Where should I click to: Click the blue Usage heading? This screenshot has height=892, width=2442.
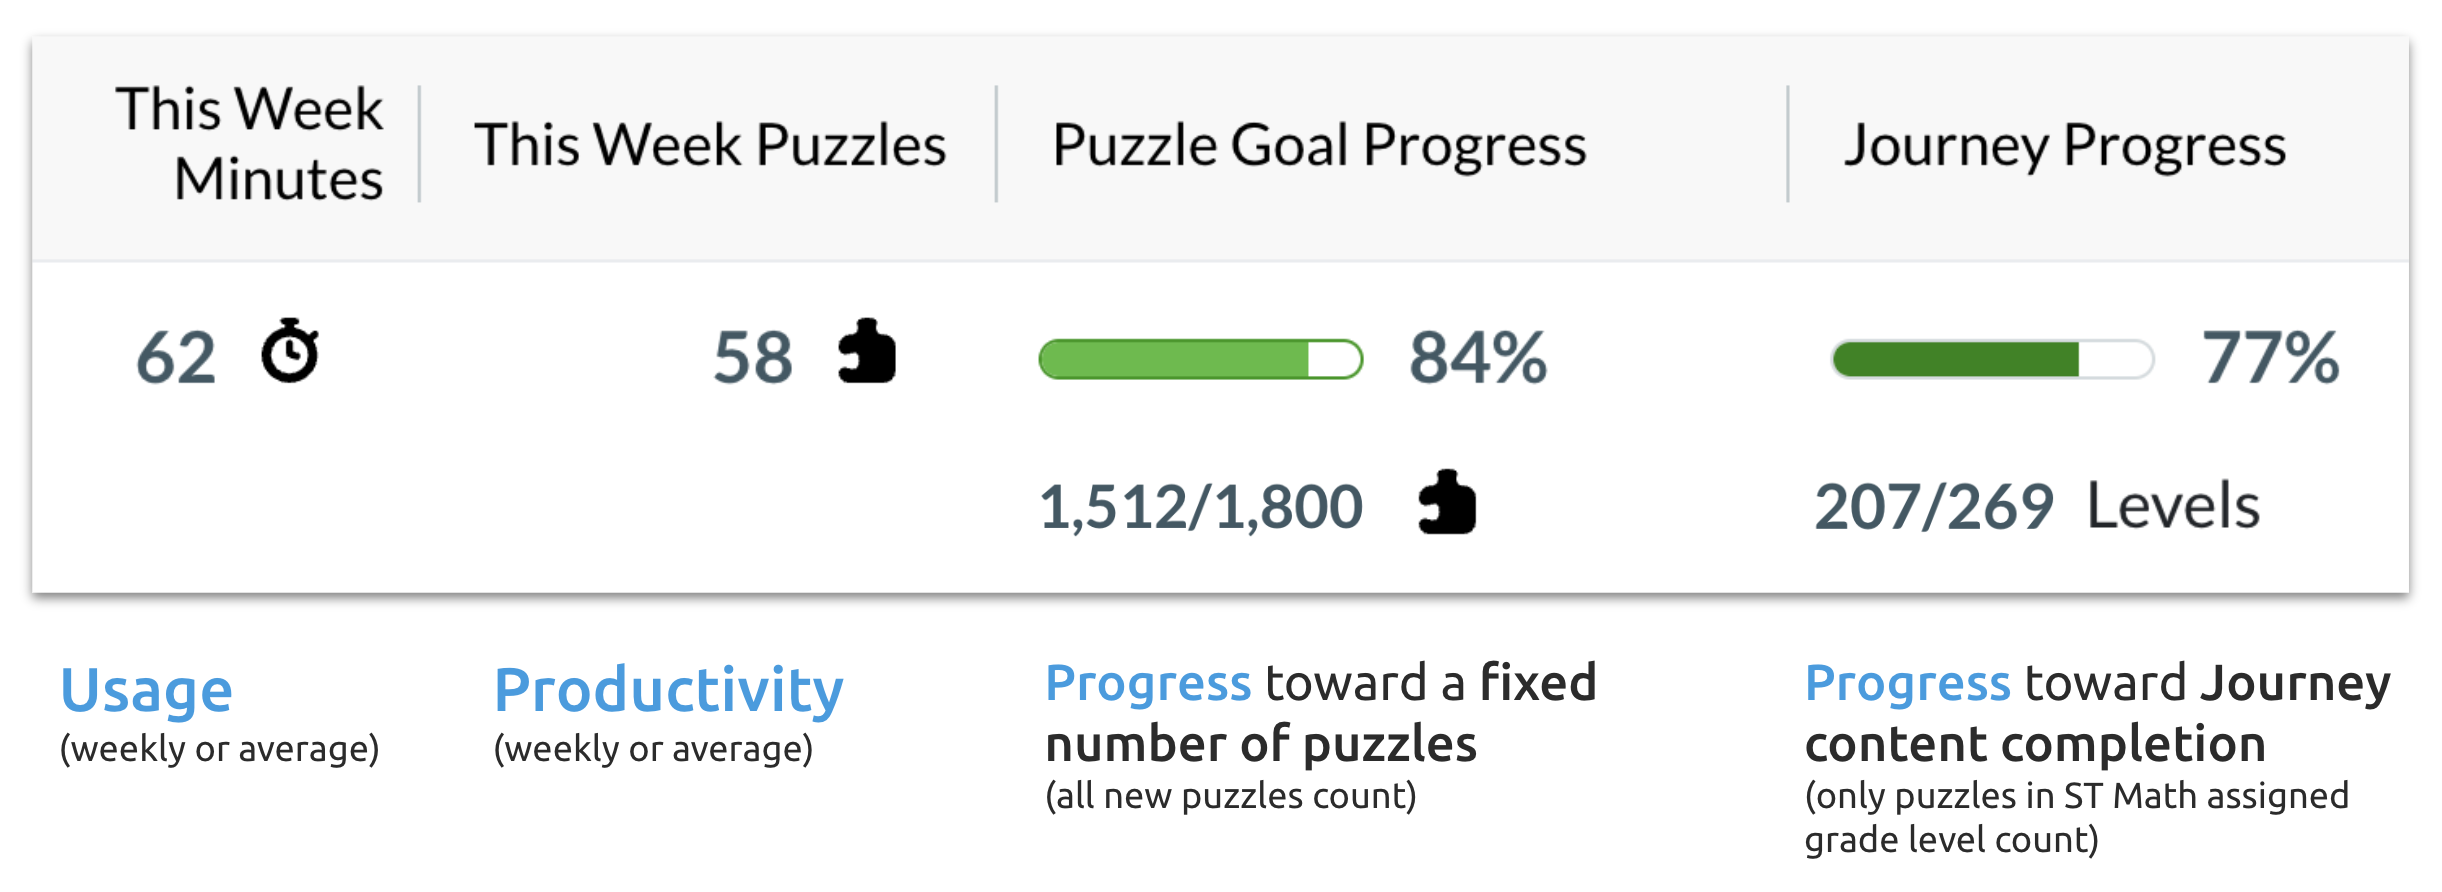[146, 691]
